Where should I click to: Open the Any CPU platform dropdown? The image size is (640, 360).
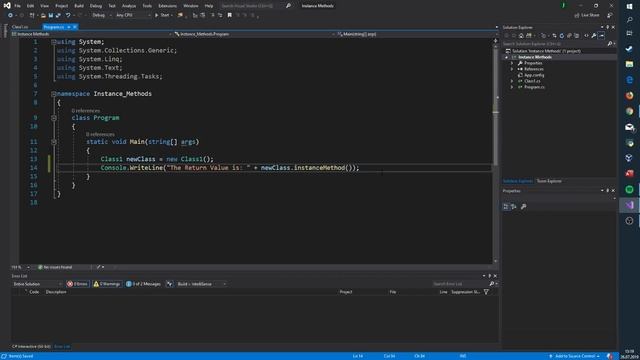(133, 15)
